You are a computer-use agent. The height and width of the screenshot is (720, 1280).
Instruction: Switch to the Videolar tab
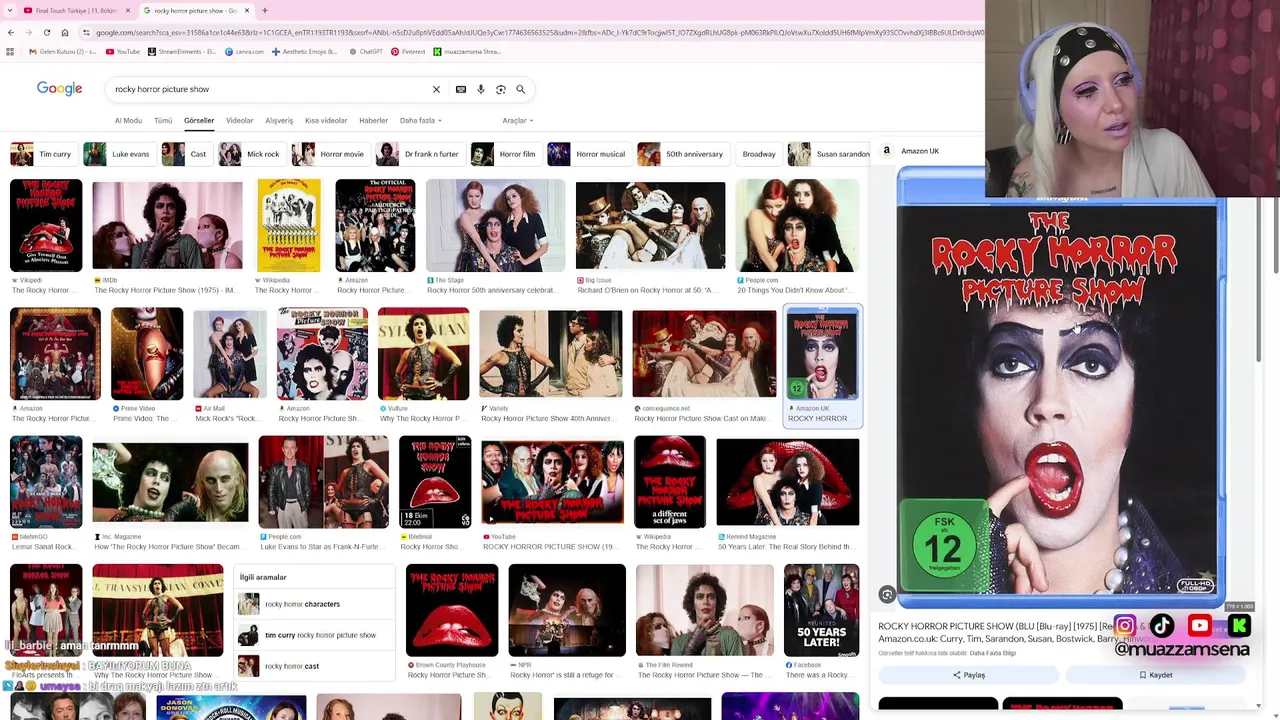[239, 121]
